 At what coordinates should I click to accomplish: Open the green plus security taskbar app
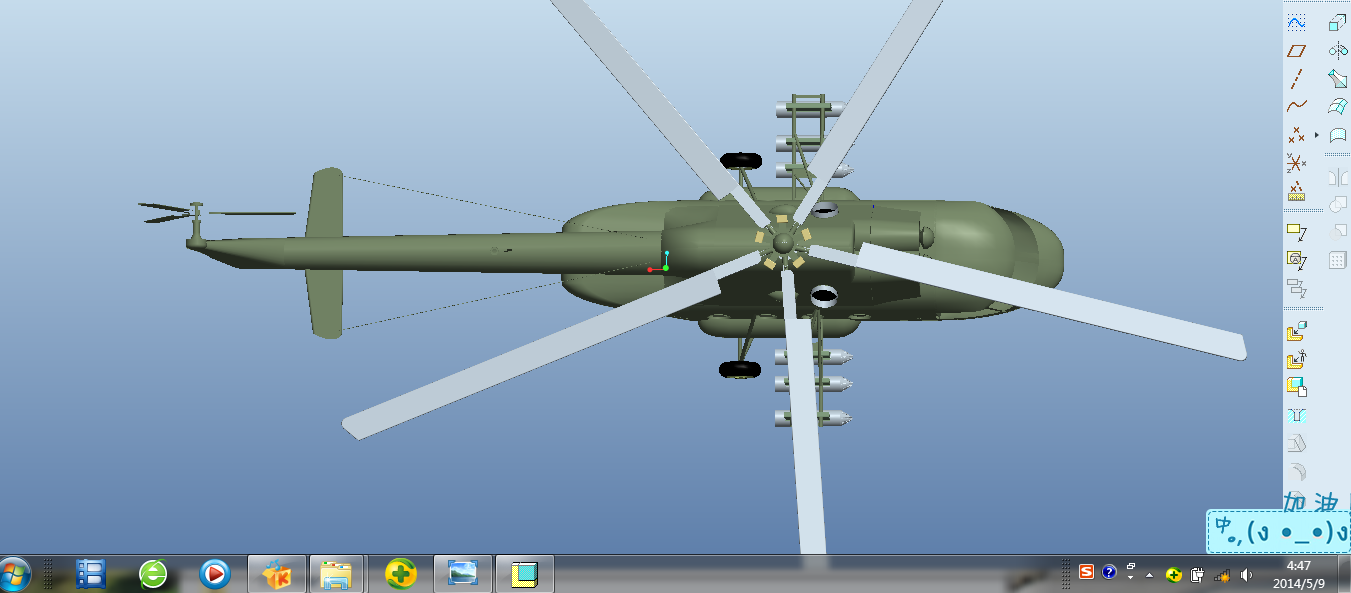[401, 573]
